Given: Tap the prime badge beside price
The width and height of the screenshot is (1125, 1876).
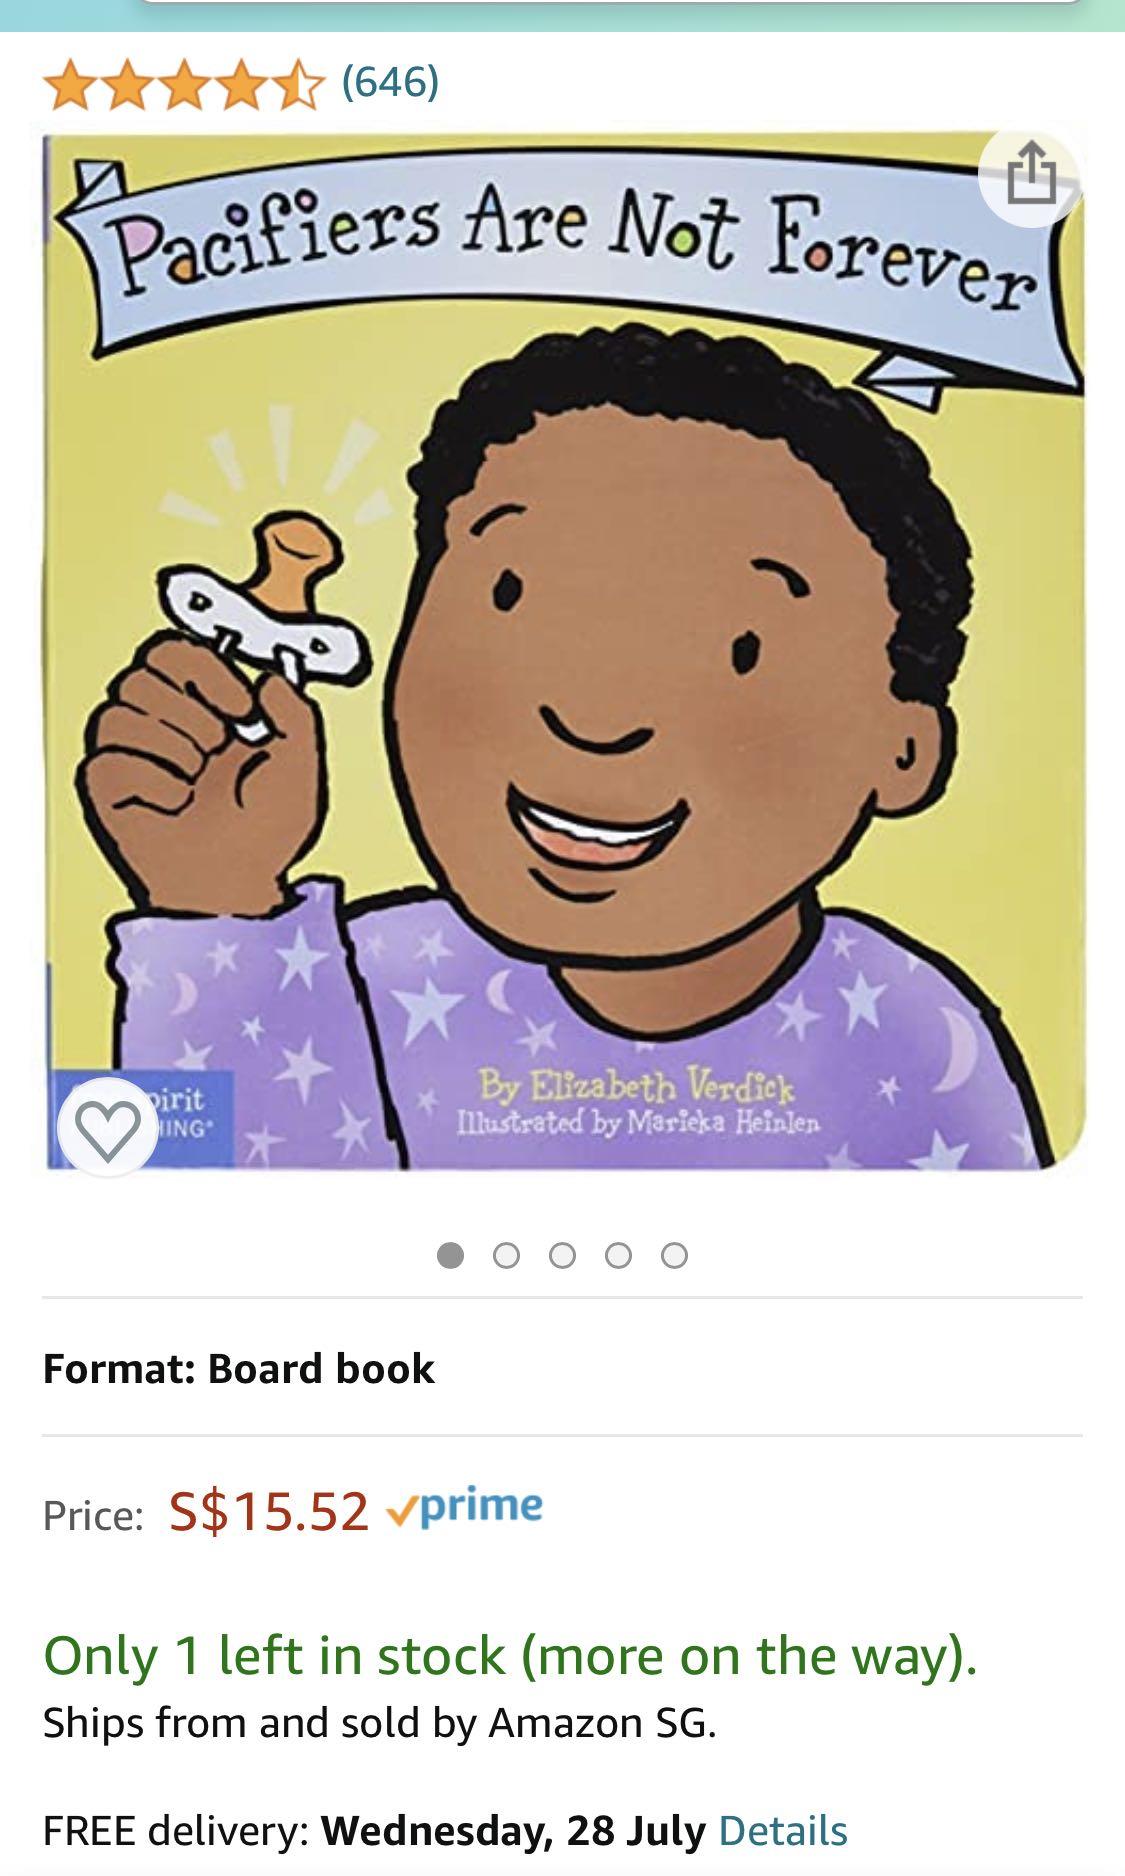Looking at the screenshot, I should 465,1506.
